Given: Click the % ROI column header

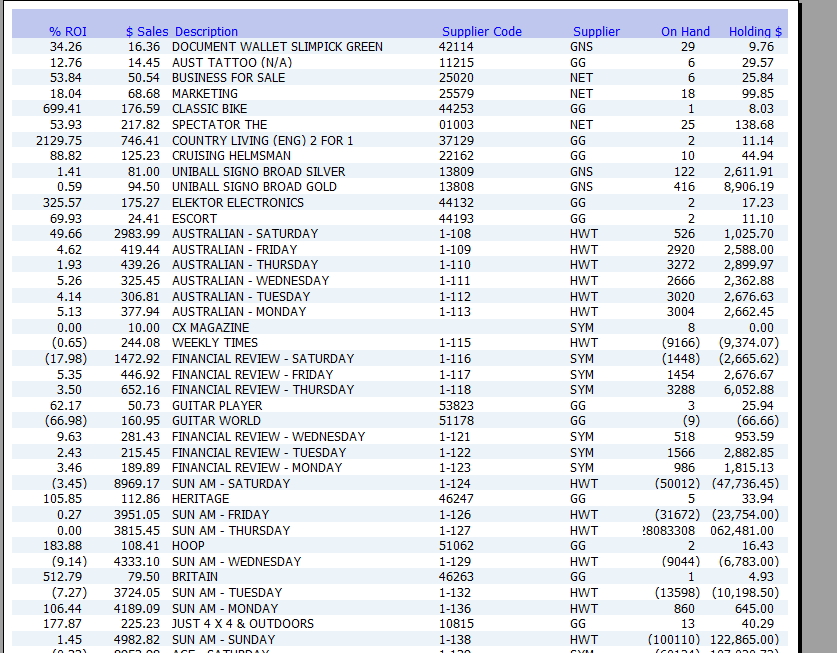Looking at the screenshot, I should 68,32.
